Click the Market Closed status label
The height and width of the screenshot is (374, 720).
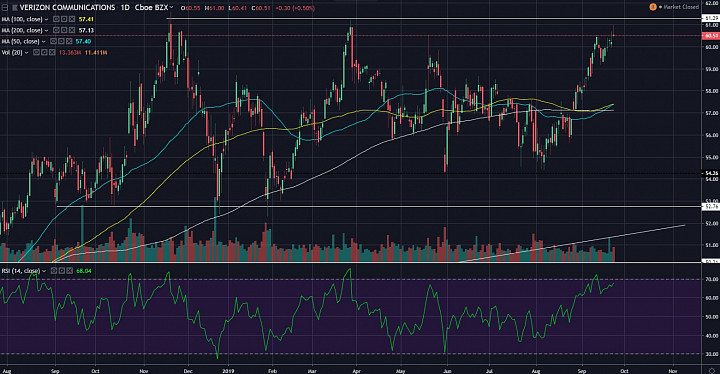coord(681,7)
